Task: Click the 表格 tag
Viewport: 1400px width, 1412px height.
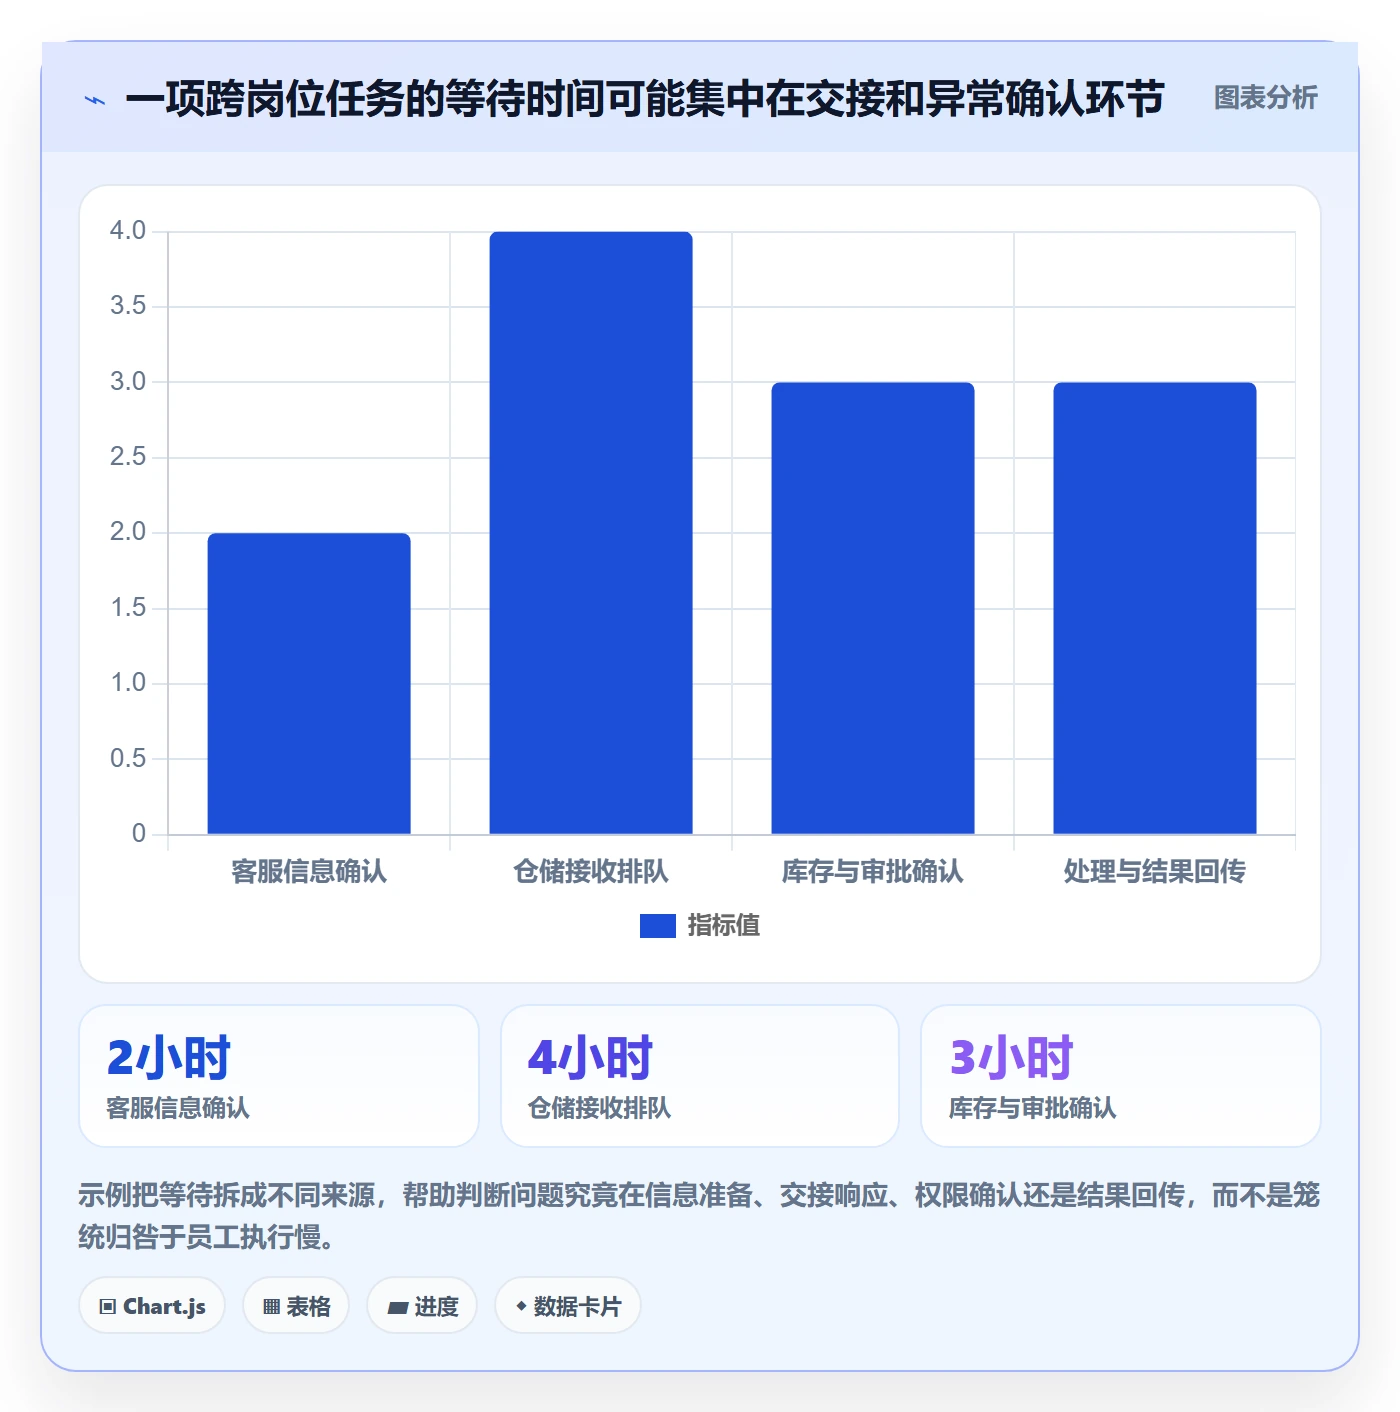Action: [296, 1306]
